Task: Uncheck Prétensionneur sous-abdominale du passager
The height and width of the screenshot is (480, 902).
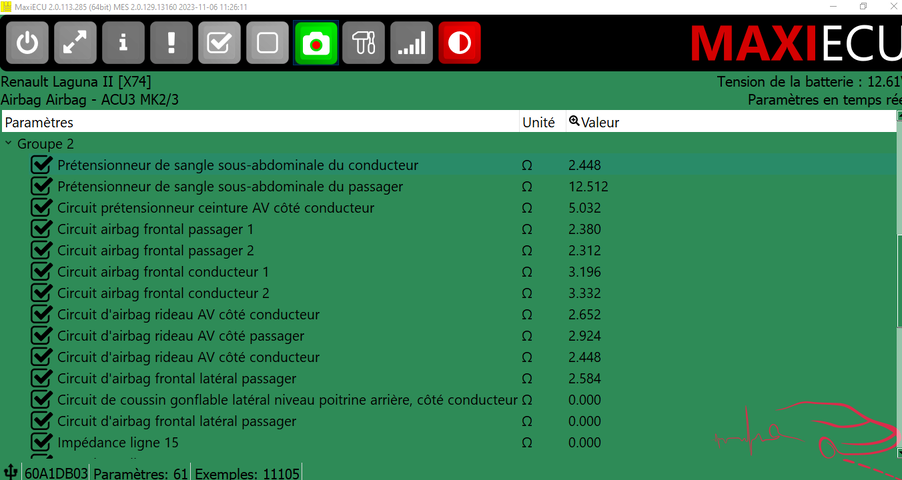Action: click(x=41, y=186)
